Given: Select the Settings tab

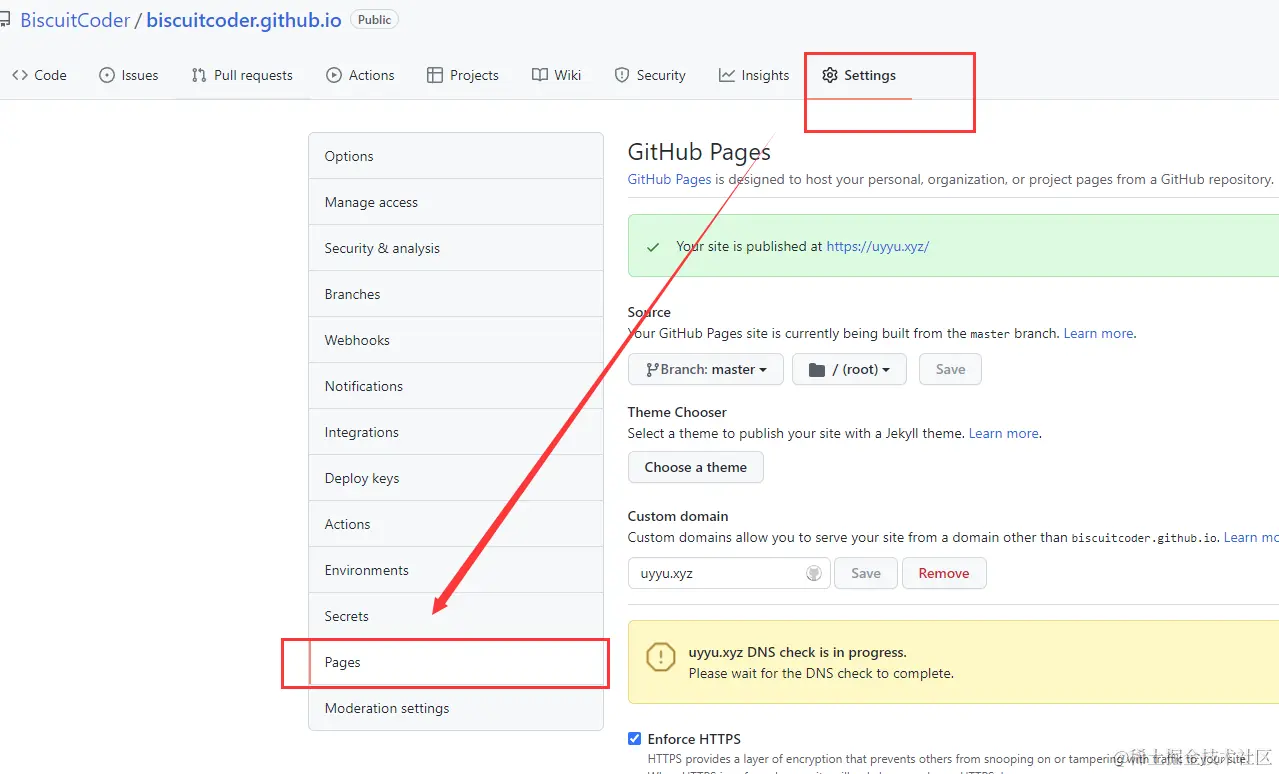Looking at the screenshot, I should coord(859,75).
